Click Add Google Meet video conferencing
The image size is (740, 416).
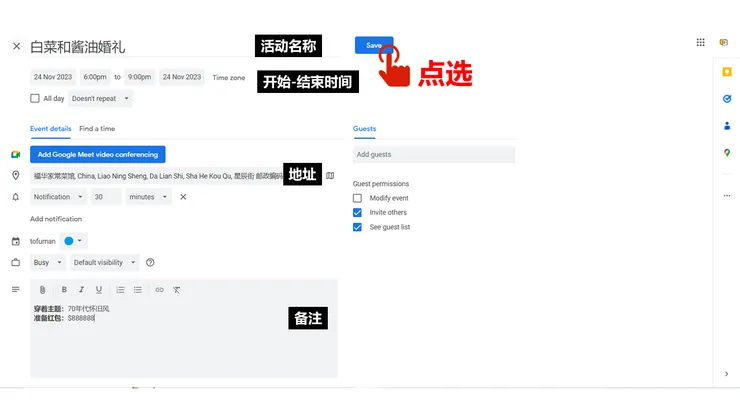pyautogui.click(x=98, y=154)
